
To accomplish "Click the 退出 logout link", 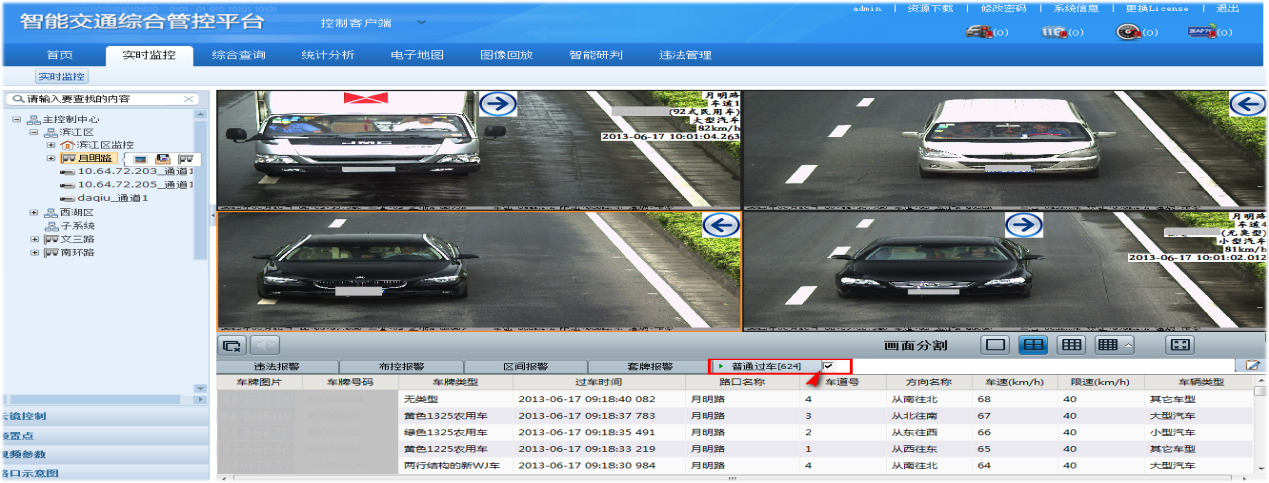I will coord(1227,8).
